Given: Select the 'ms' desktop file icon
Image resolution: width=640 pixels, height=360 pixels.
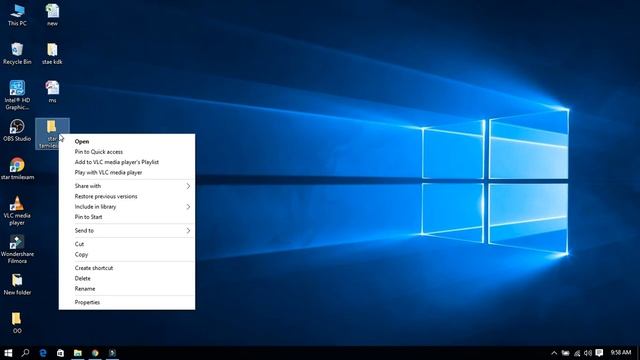Looking at the screenshot, I should point(52,92).
